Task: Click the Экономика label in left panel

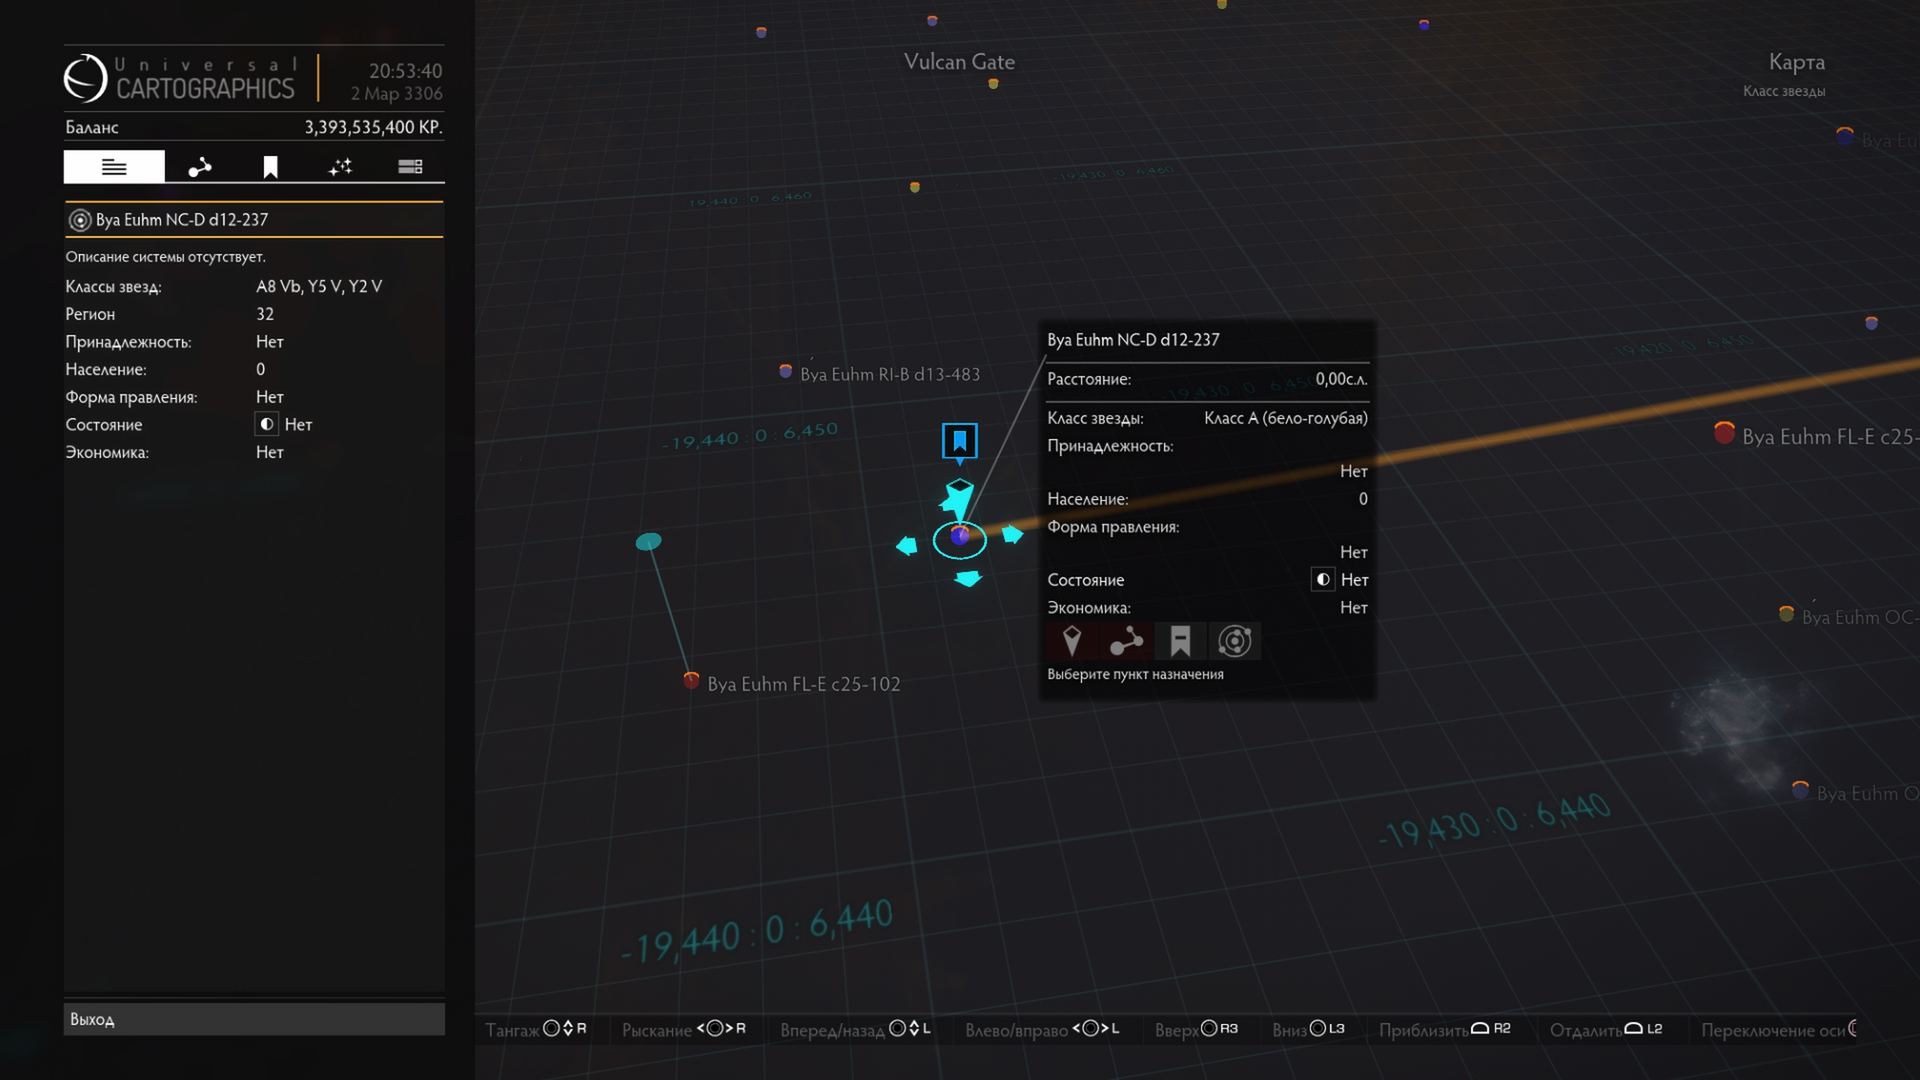Action: [x=107, y=452]
